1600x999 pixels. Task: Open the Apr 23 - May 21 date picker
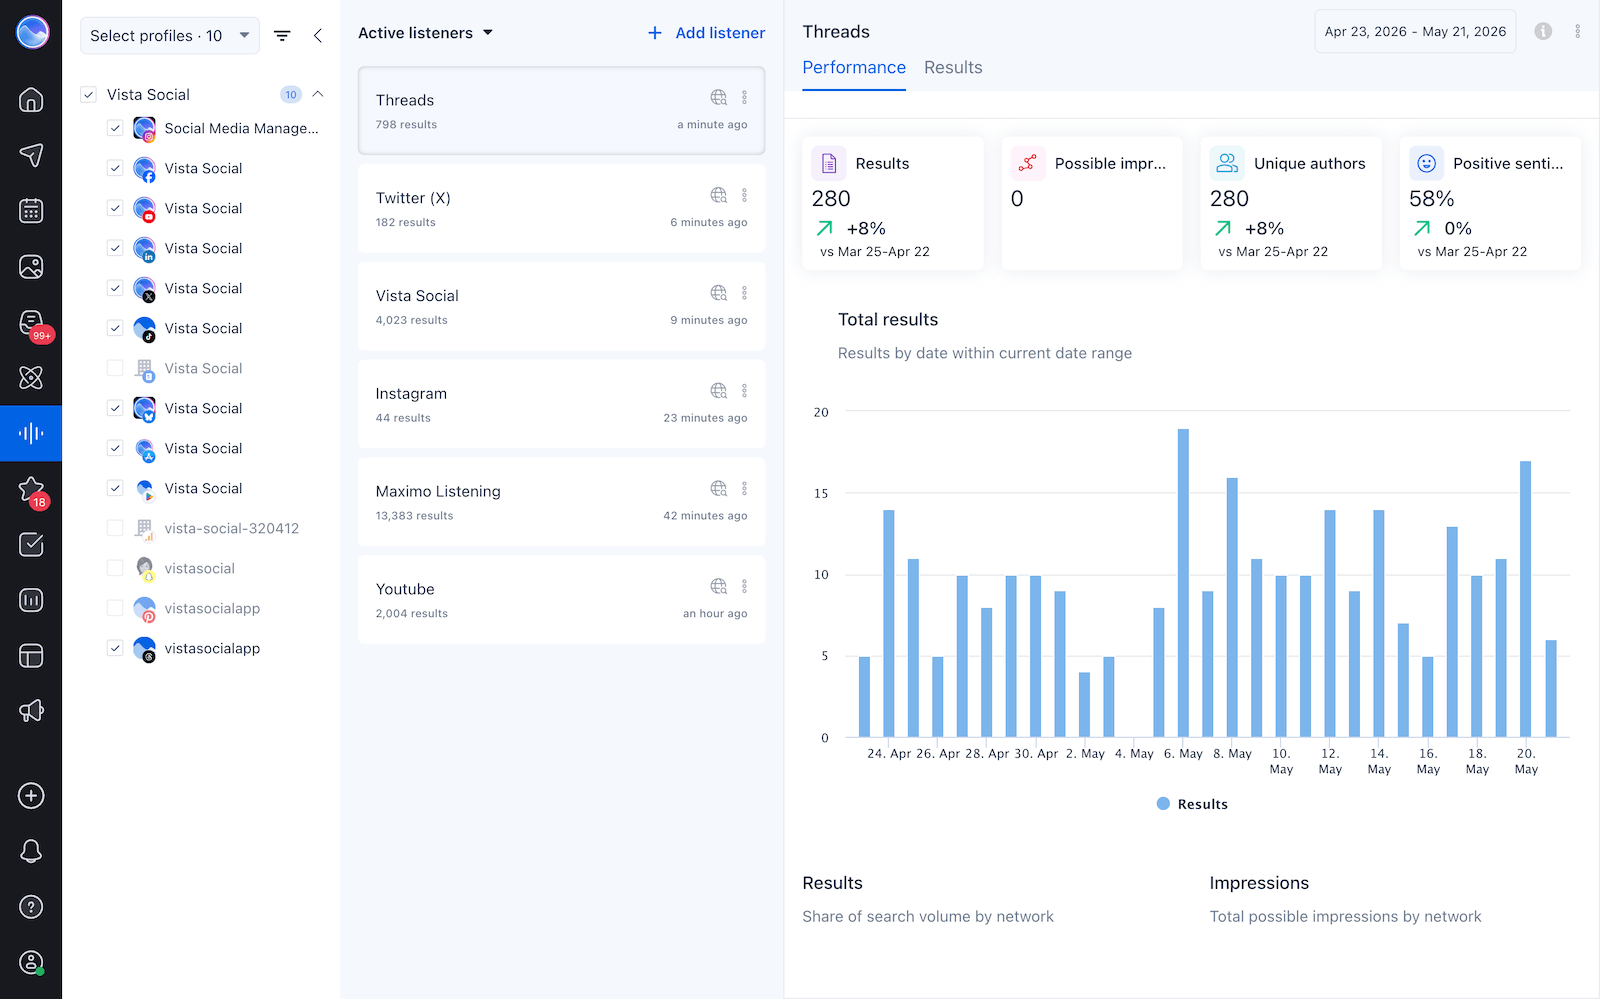[x=1415, y=31]
